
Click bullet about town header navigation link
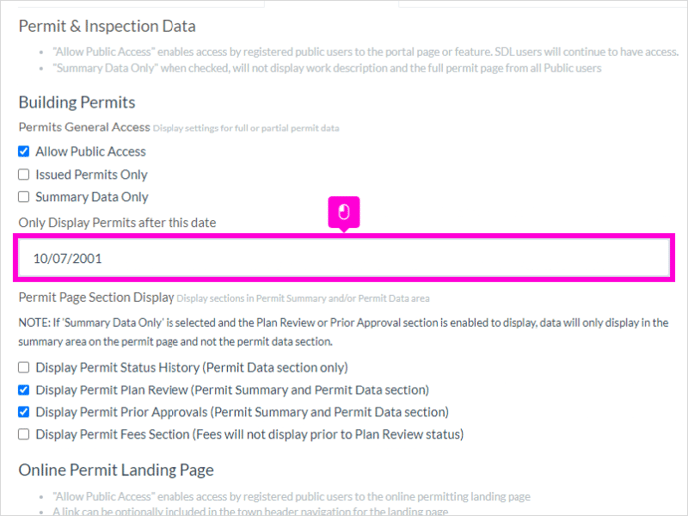(250, 511)
